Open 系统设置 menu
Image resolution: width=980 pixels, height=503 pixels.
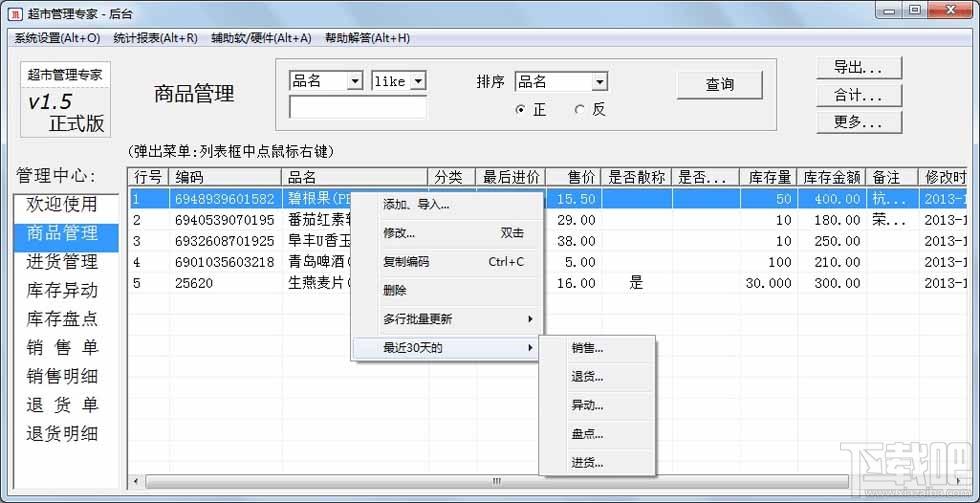[x=58, y=38]
